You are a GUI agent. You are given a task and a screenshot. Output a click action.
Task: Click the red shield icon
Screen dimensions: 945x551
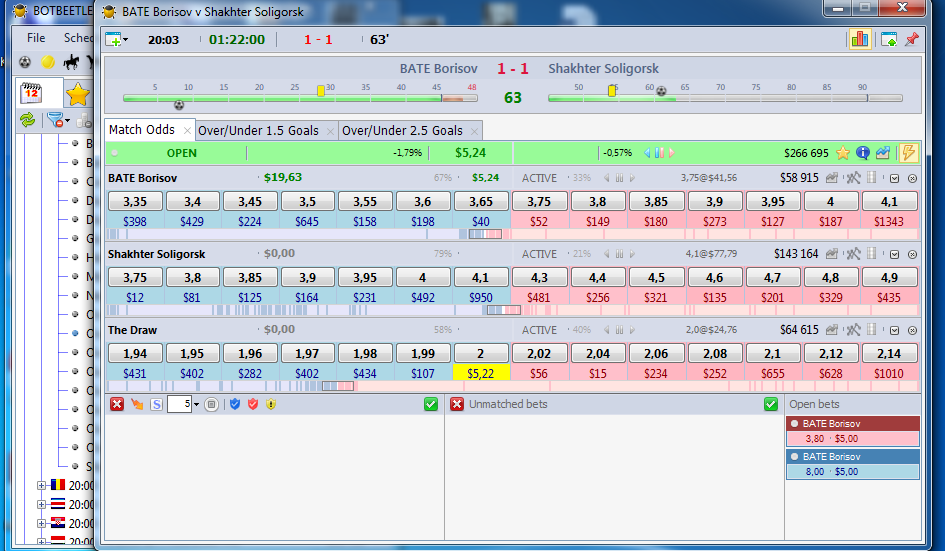click(x=253, y=404)
